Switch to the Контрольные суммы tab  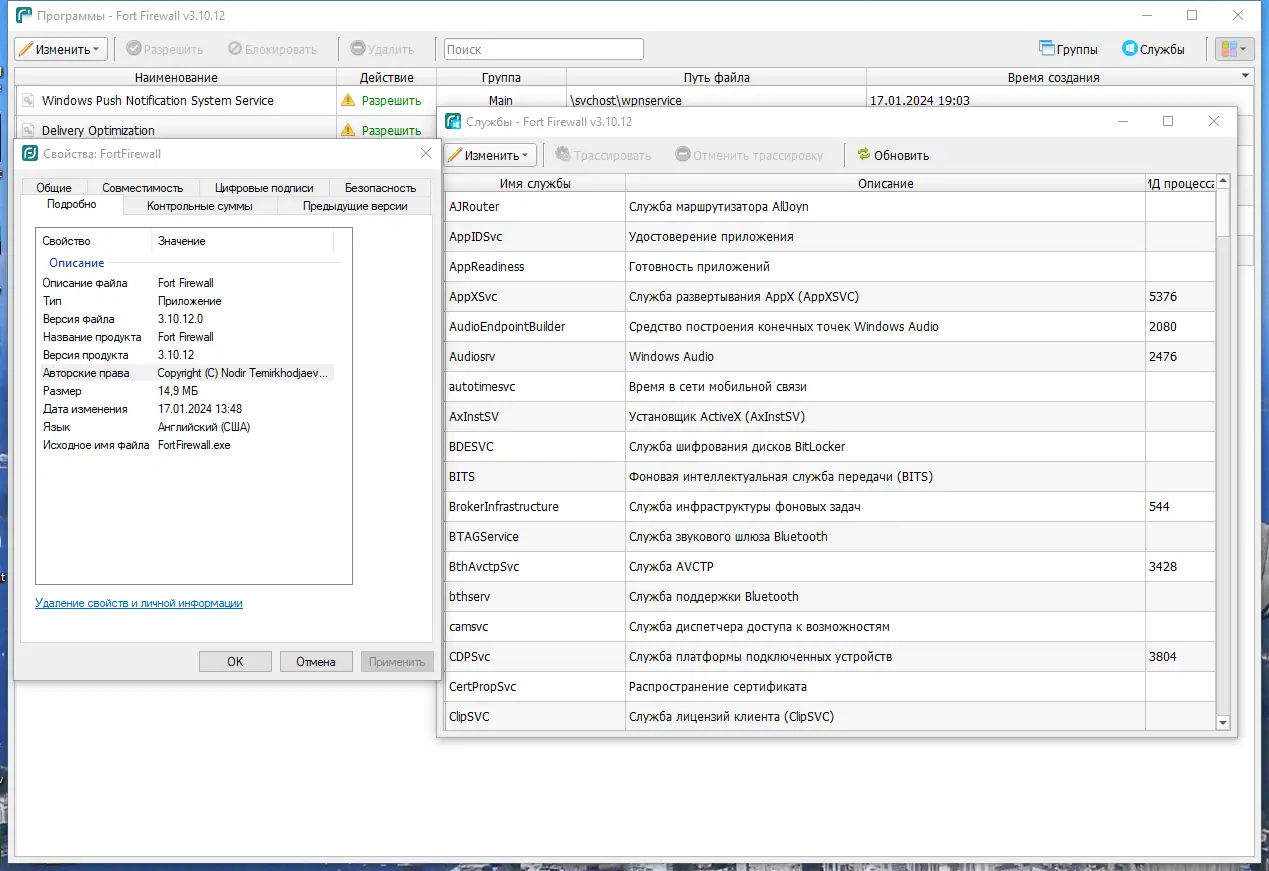(x=199, y=206)
